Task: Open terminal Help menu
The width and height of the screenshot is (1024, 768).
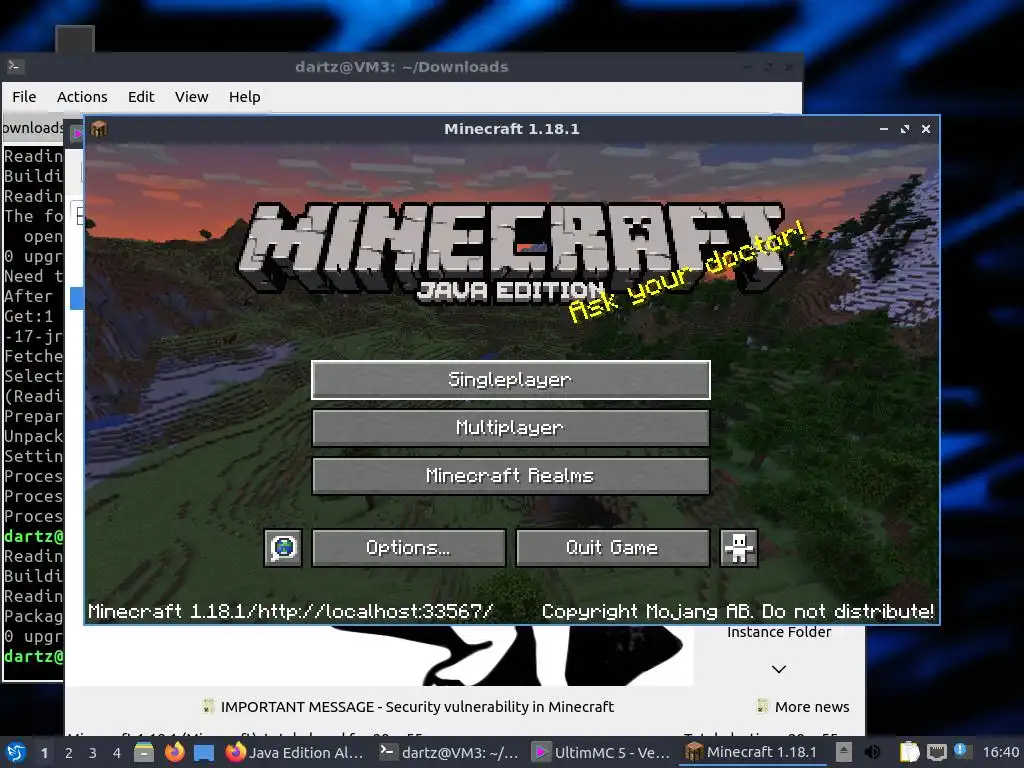Action: 245,97
